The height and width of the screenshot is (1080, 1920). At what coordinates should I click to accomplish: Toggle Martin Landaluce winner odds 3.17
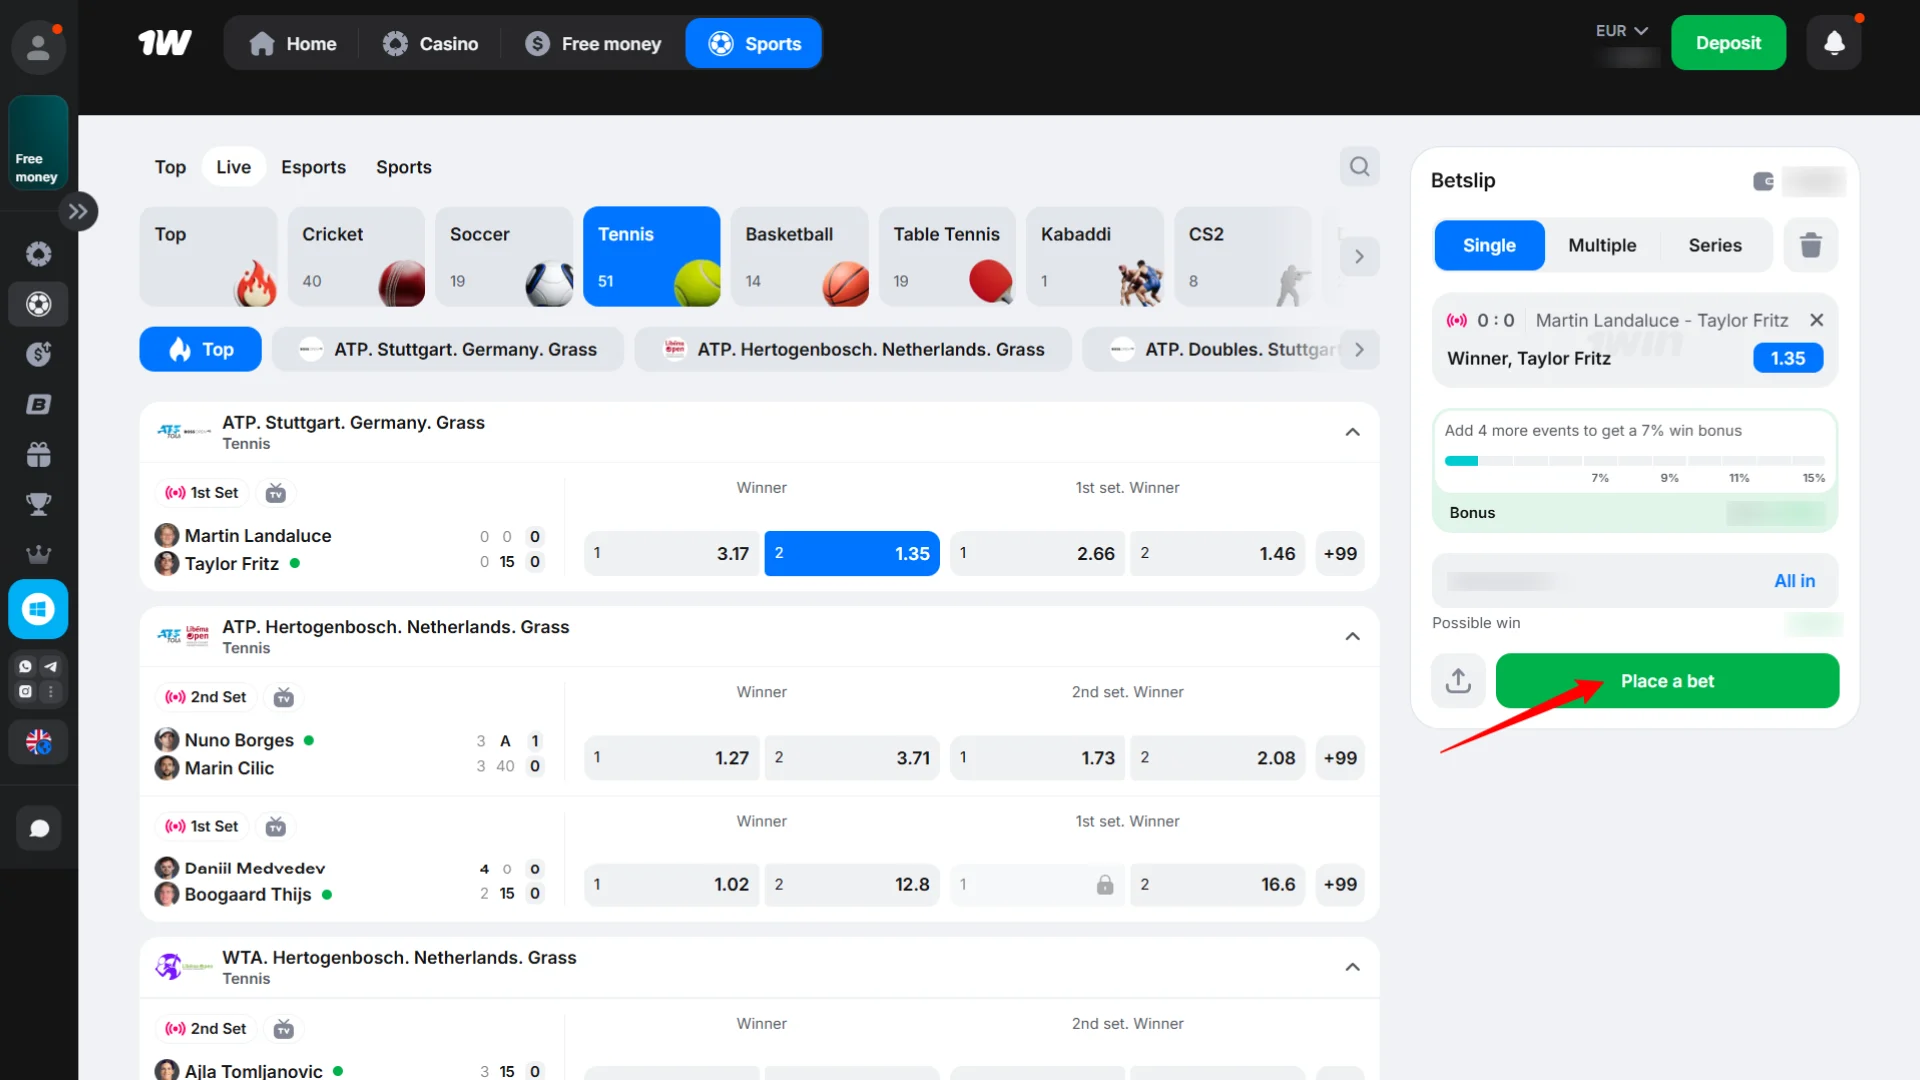click(671, 553)
